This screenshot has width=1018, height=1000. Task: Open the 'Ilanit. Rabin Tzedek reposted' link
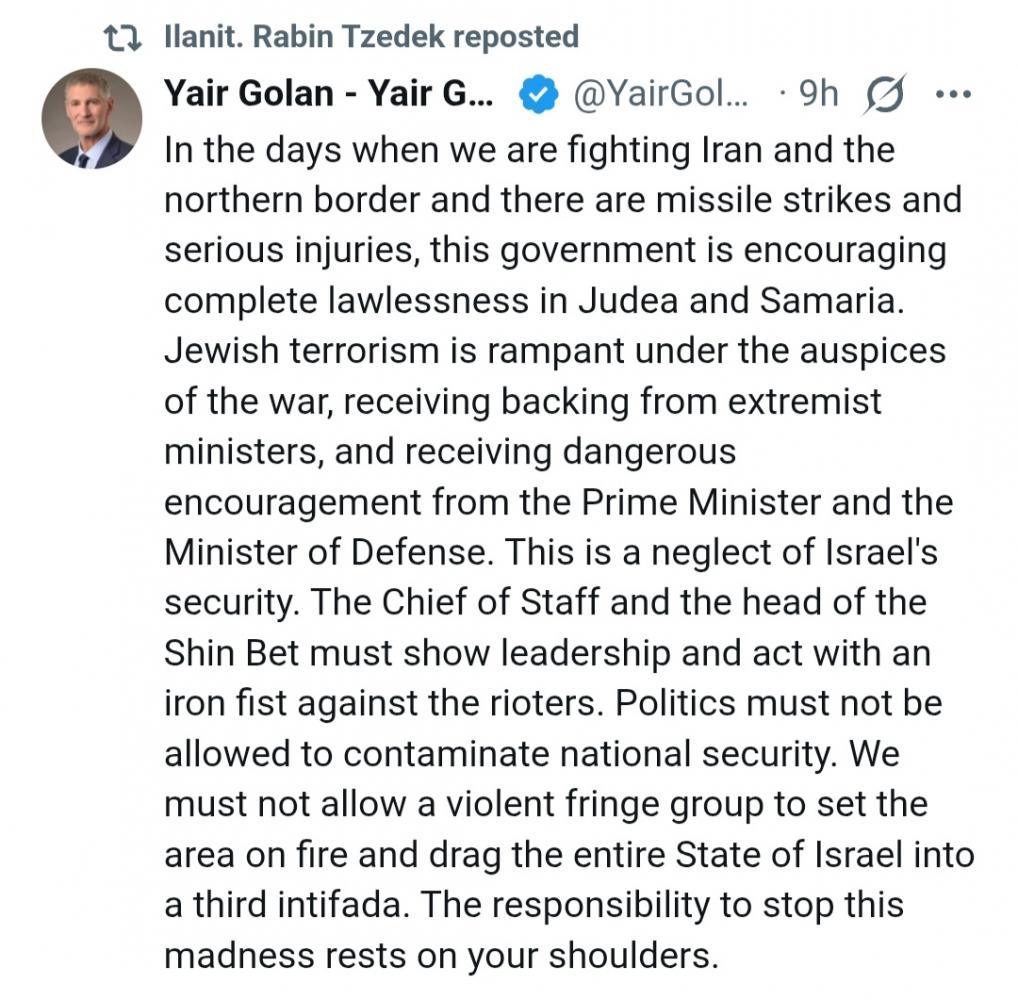coord(370,38)
